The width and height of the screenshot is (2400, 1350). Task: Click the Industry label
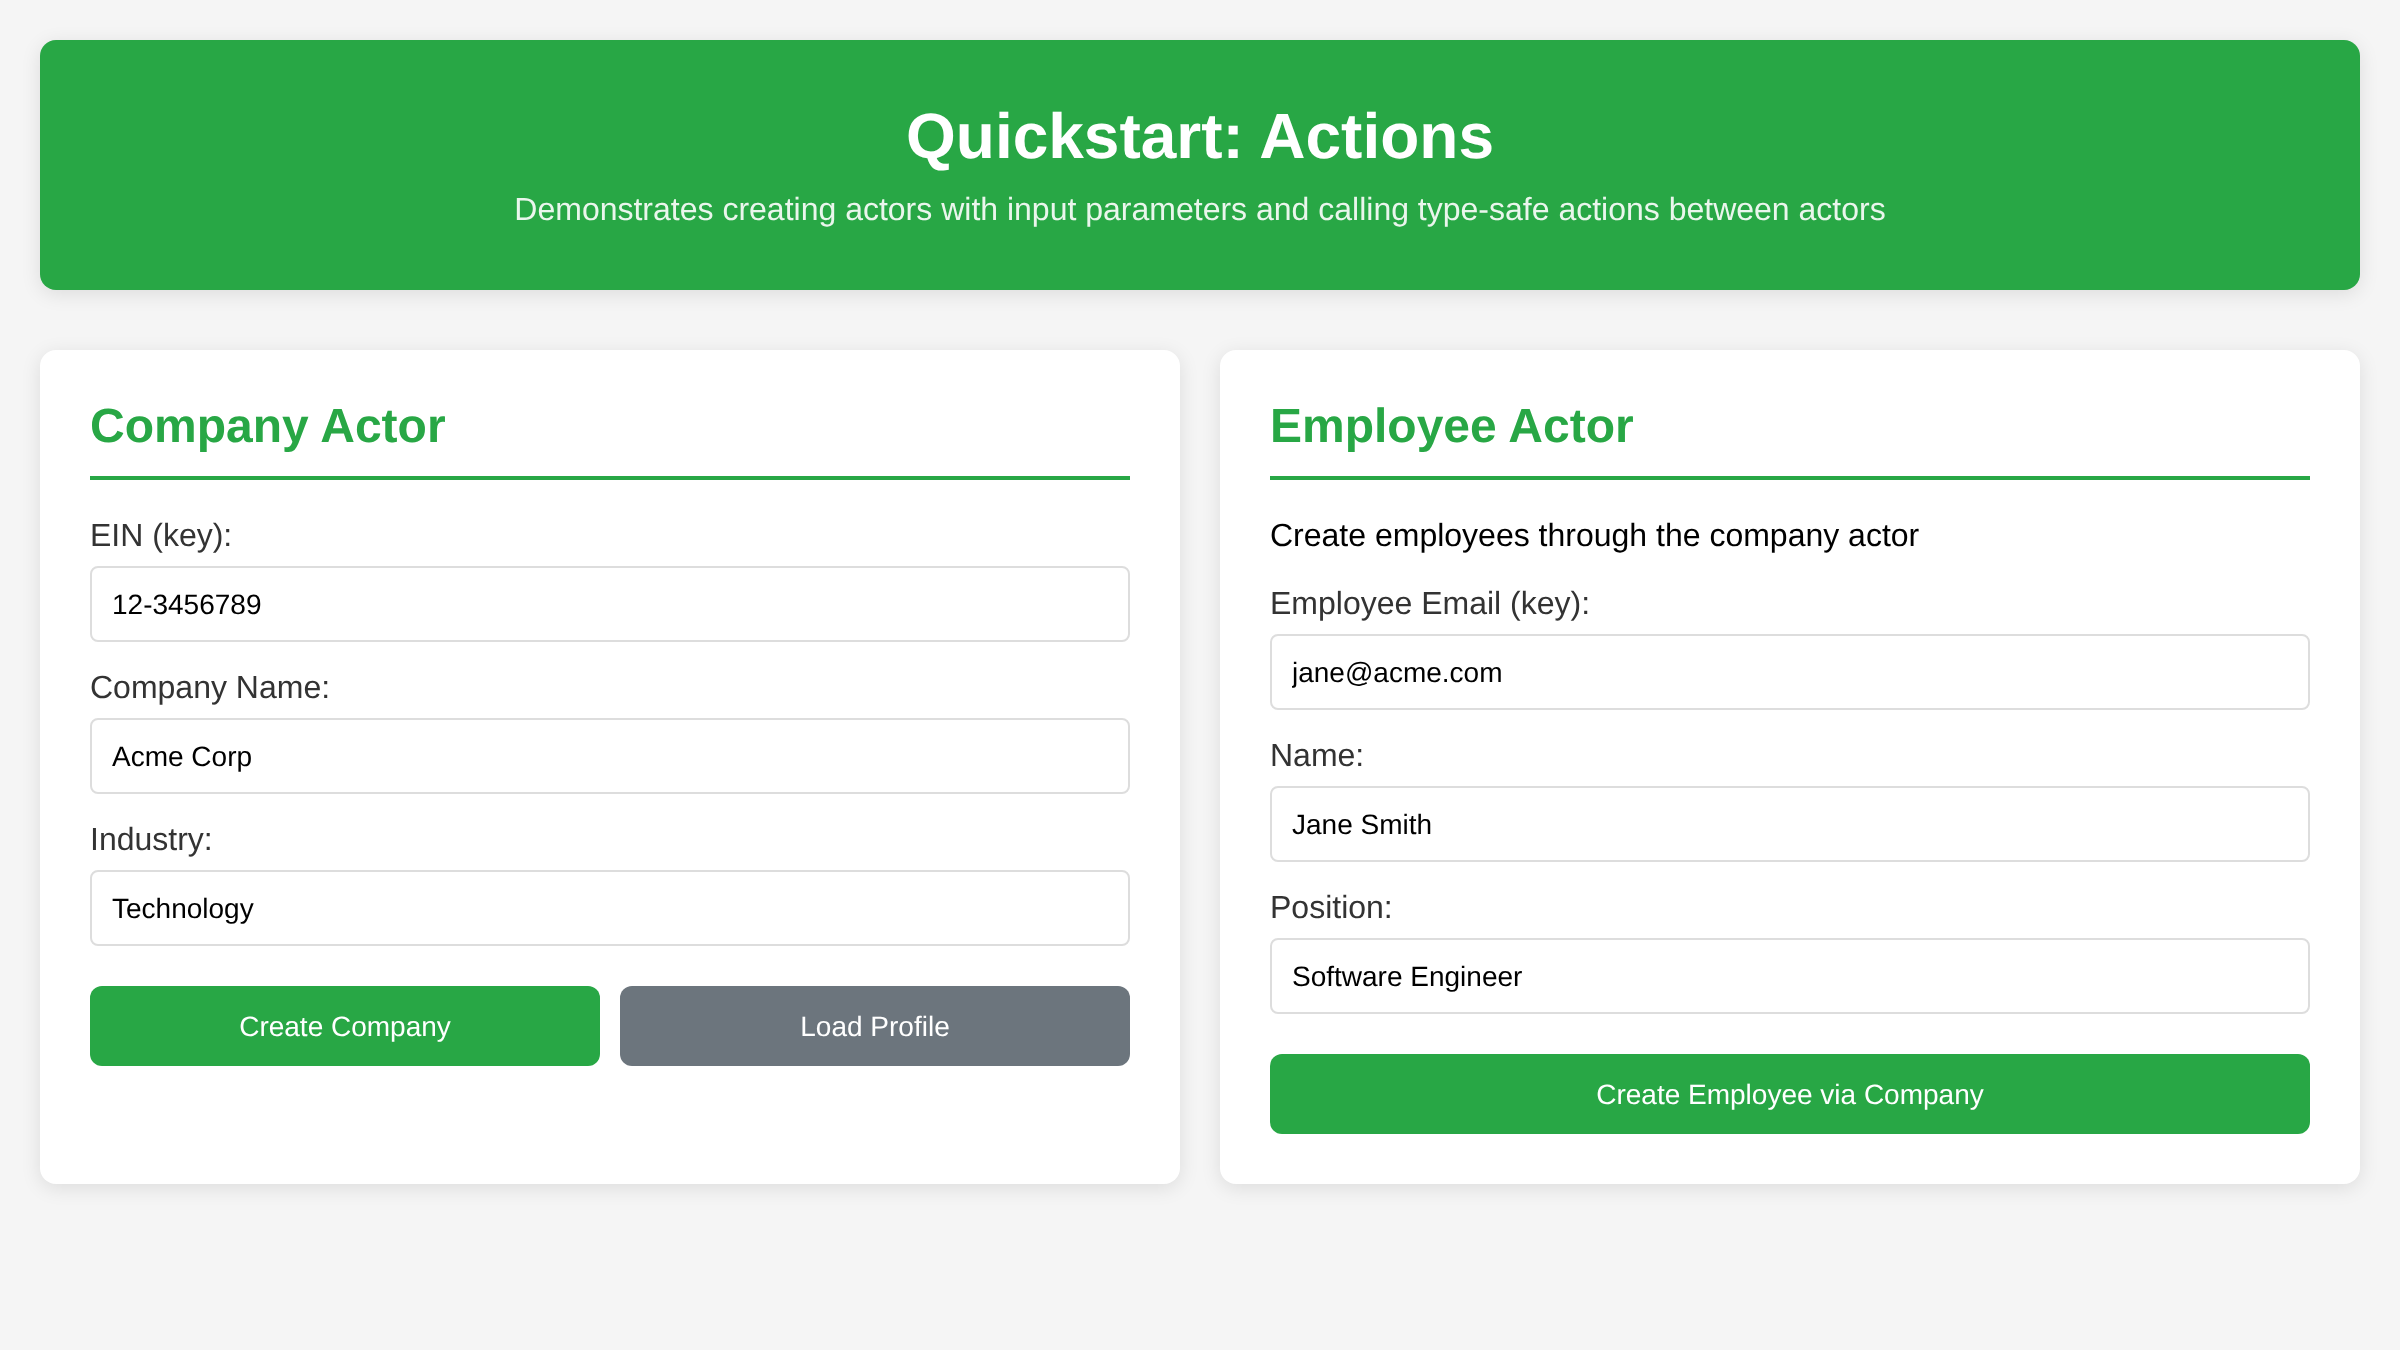coord(152,839)
